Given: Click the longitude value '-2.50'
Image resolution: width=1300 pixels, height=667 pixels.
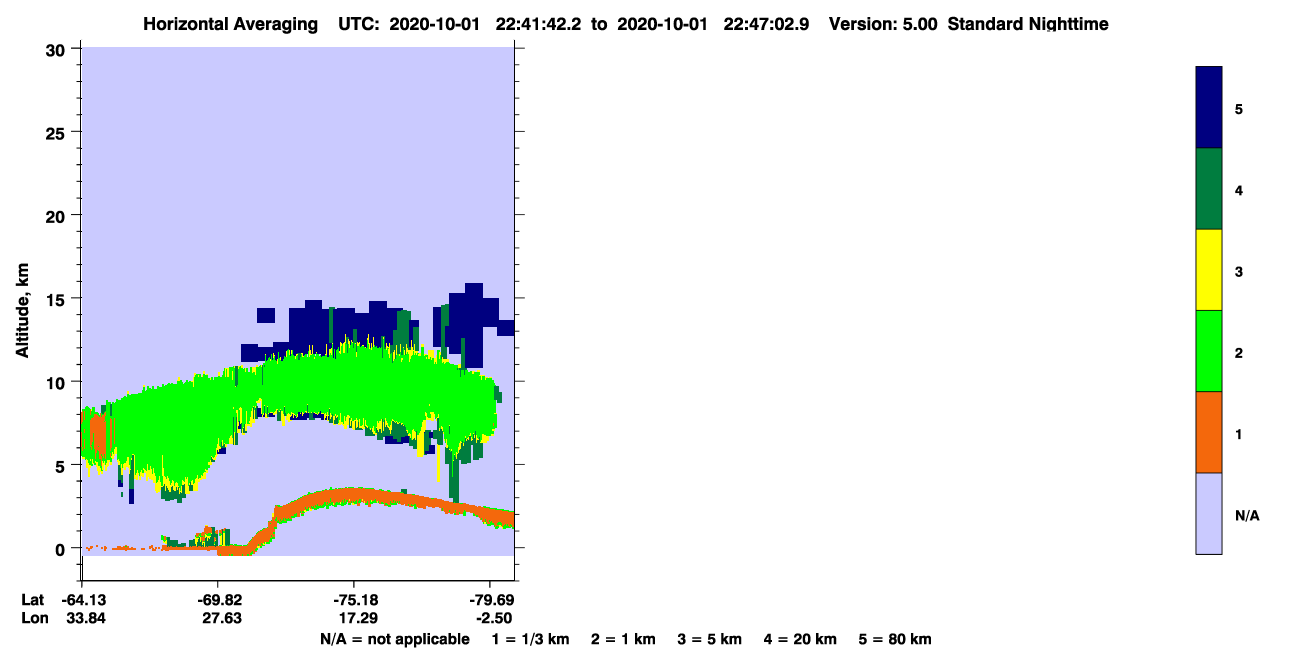Looking at the screenshot, I should pyautogui.click(x=491, y=618).
